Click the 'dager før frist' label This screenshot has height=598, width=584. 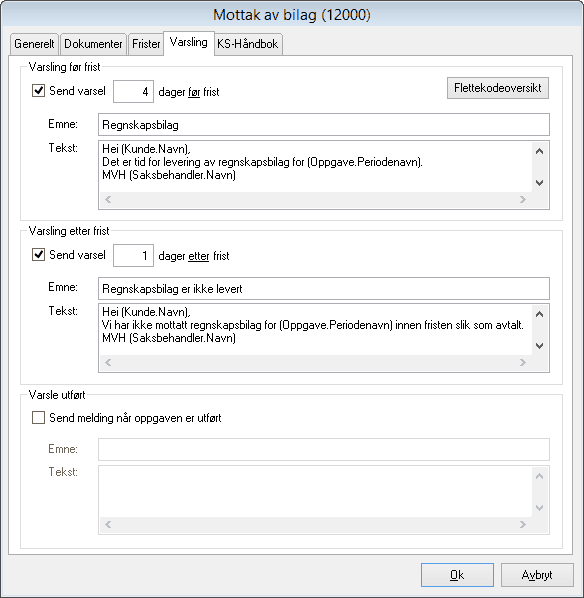tap(189, 92)
